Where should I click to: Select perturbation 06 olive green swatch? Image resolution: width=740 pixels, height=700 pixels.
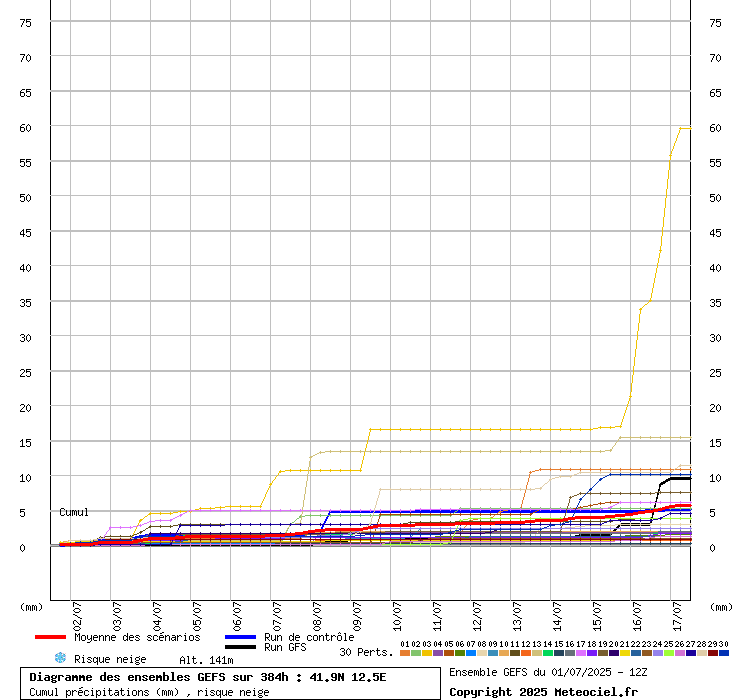(460, 653)
